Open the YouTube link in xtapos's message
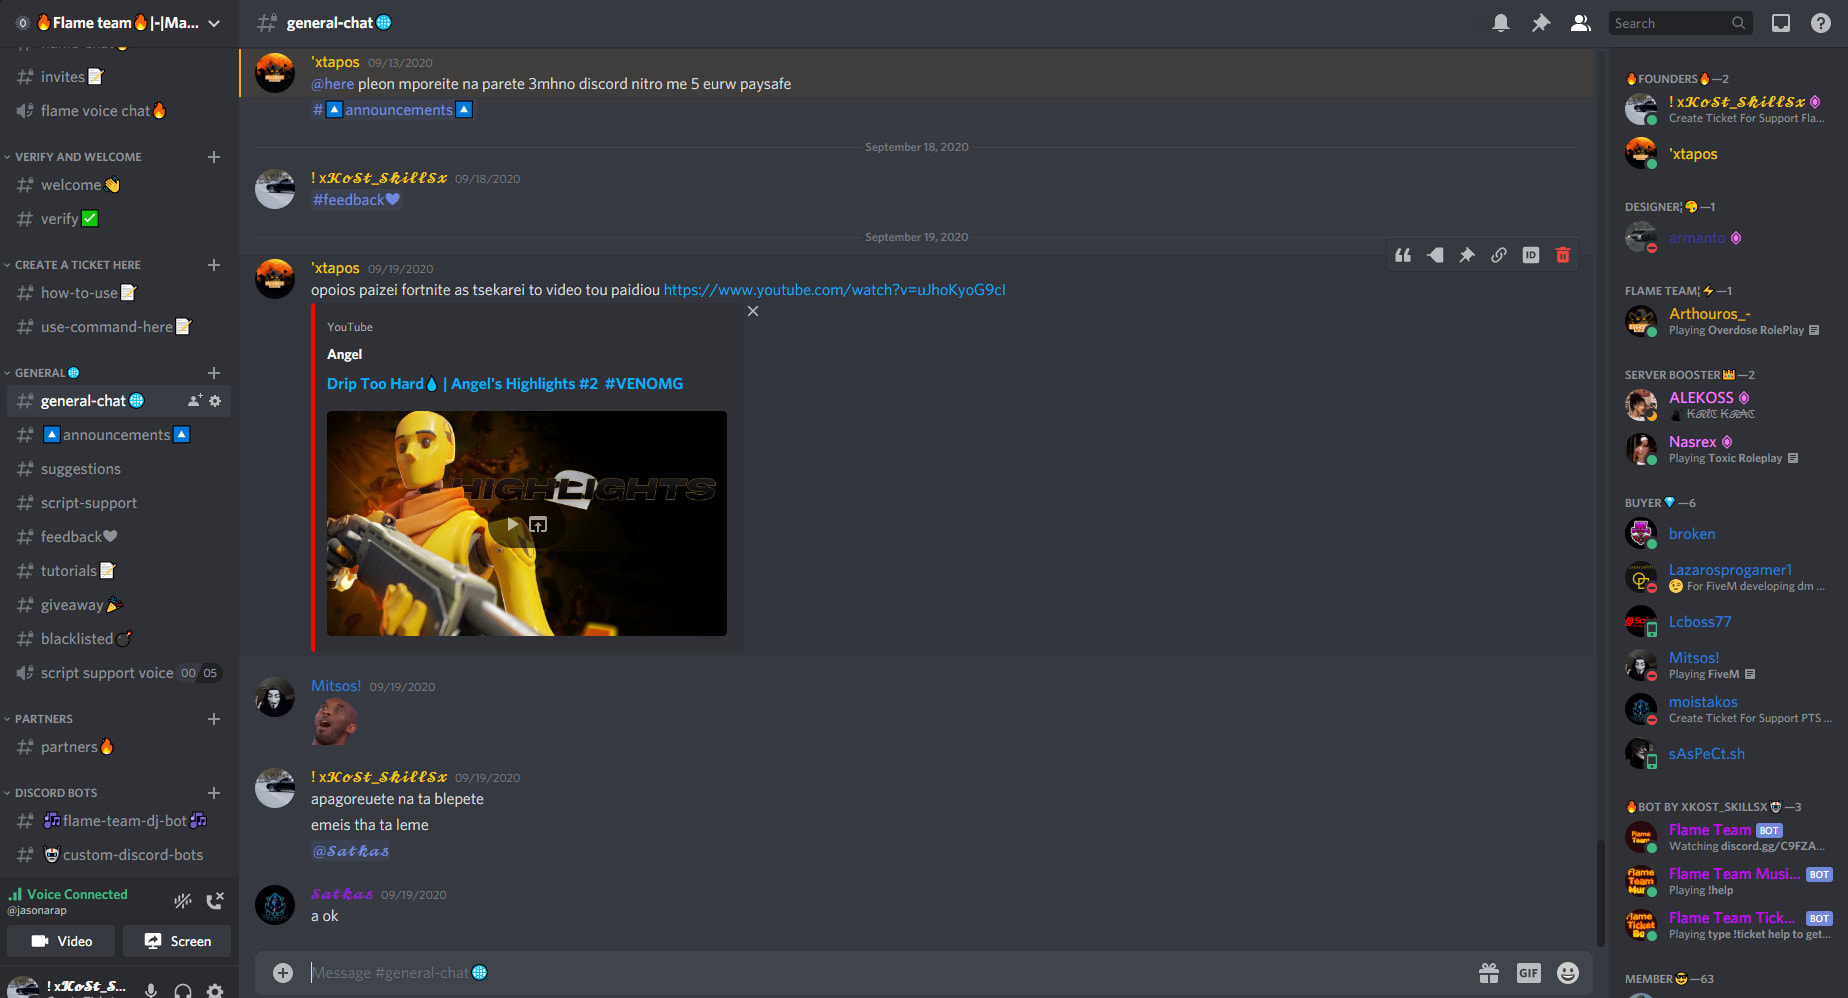 click(834, 289)
